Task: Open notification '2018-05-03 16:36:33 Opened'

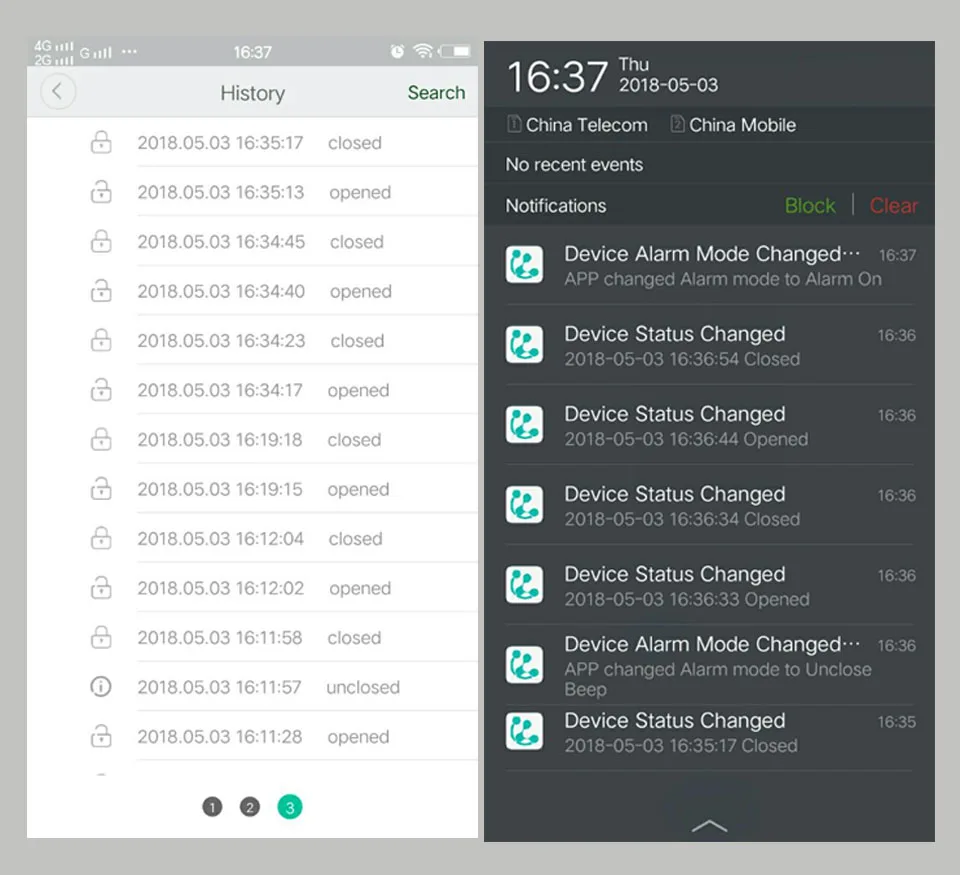Action: coord(710,585)
